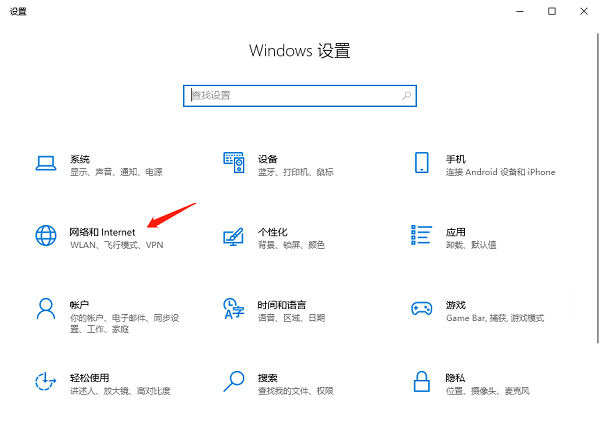Click the Accounts person icon
The width and height of the screenshot is (600, 421).
(46, 308)
